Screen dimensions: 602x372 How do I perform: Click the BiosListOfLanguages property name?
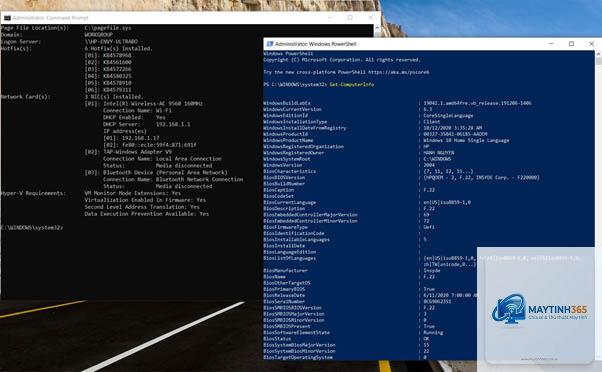coord(289,258)
